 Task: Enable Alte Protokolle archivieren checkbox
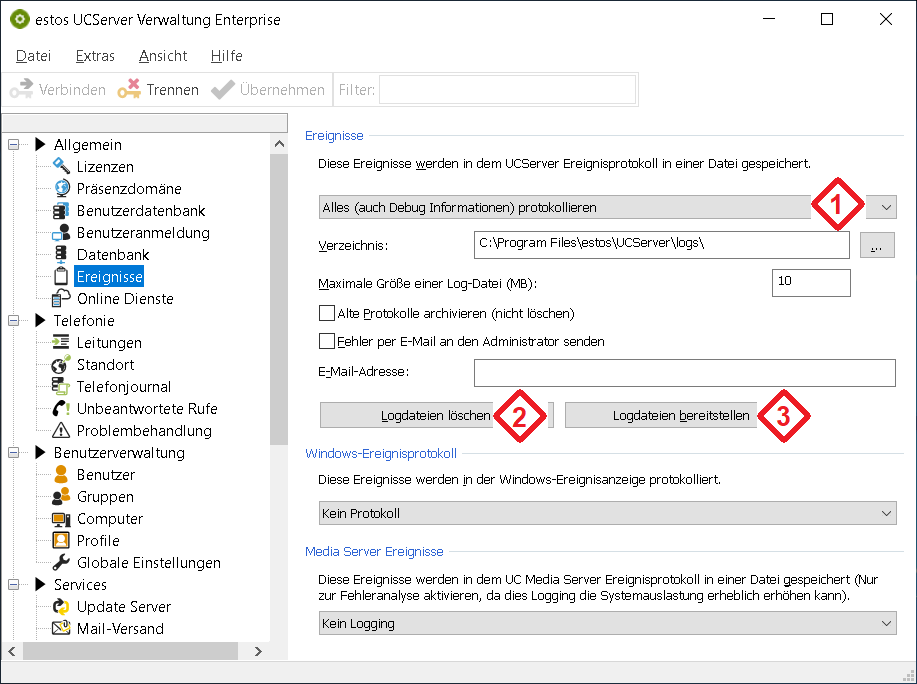[326, 313]
